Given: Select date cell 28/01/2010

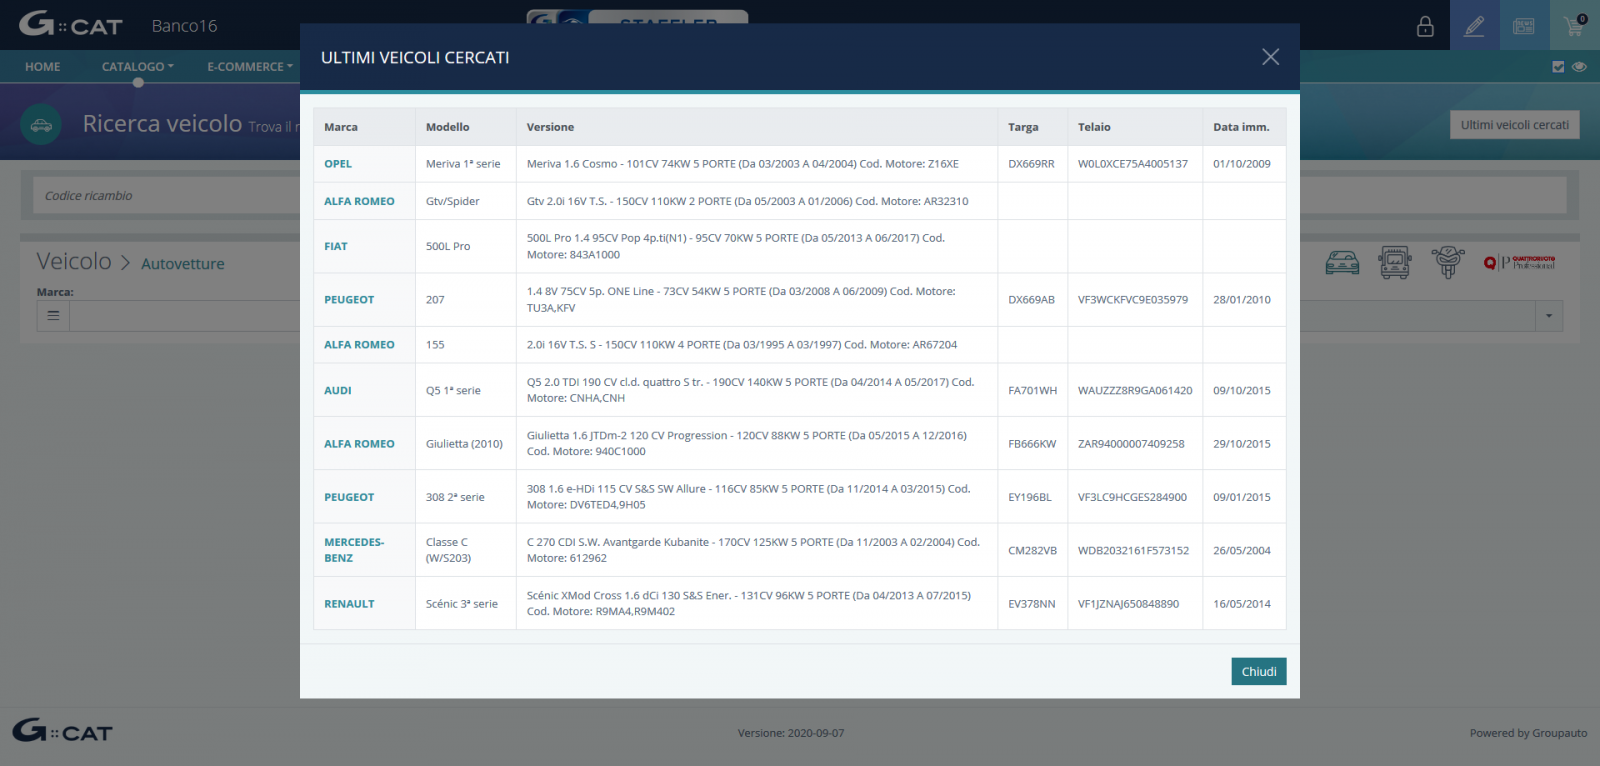Looking at the screenshot, I should tap(1242, 300).
